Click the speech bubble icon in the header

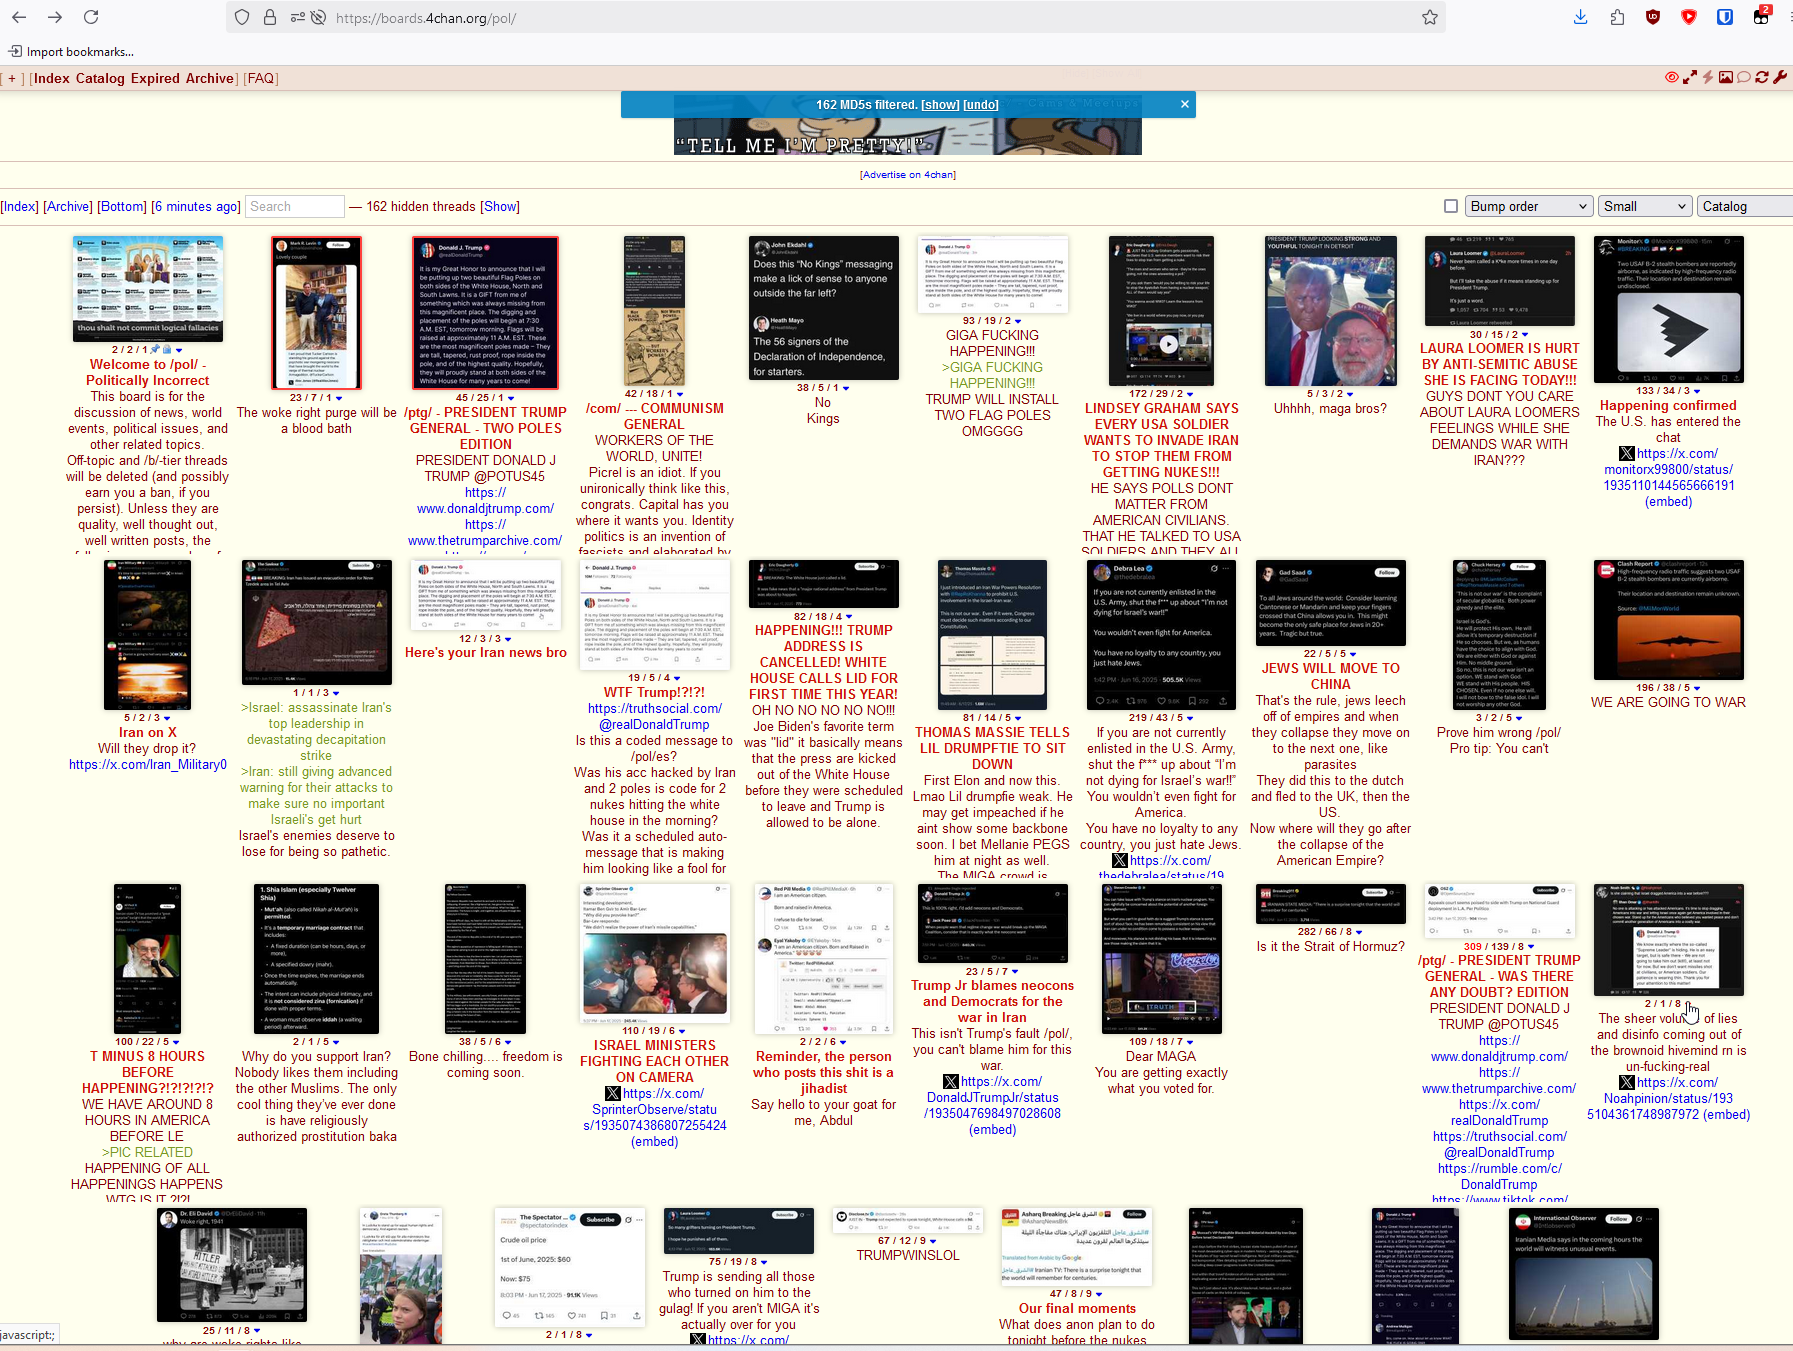1744,77
